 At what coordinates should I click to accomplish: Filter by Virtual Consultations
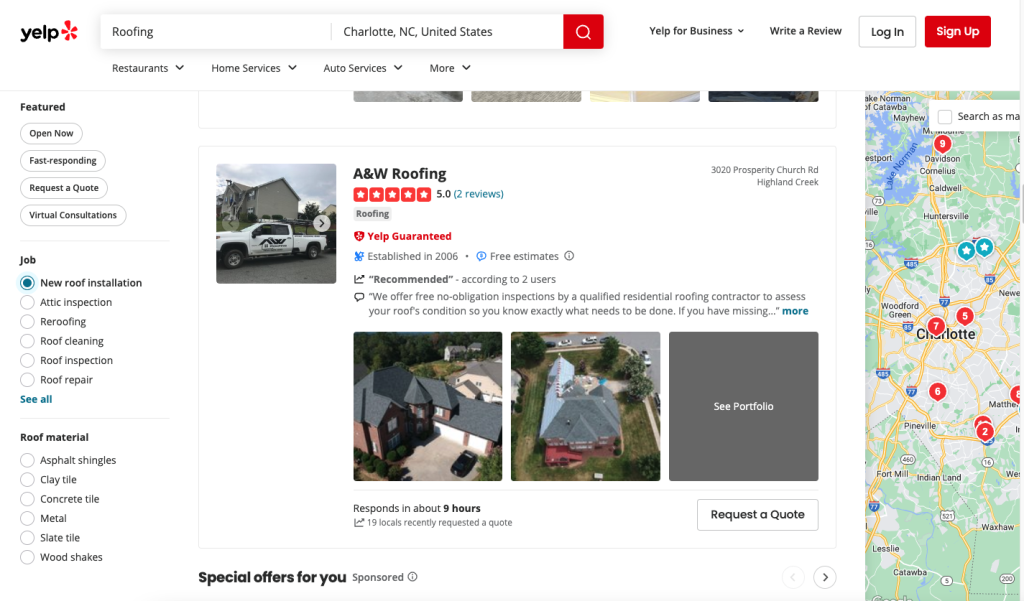[x=73, y=215]
